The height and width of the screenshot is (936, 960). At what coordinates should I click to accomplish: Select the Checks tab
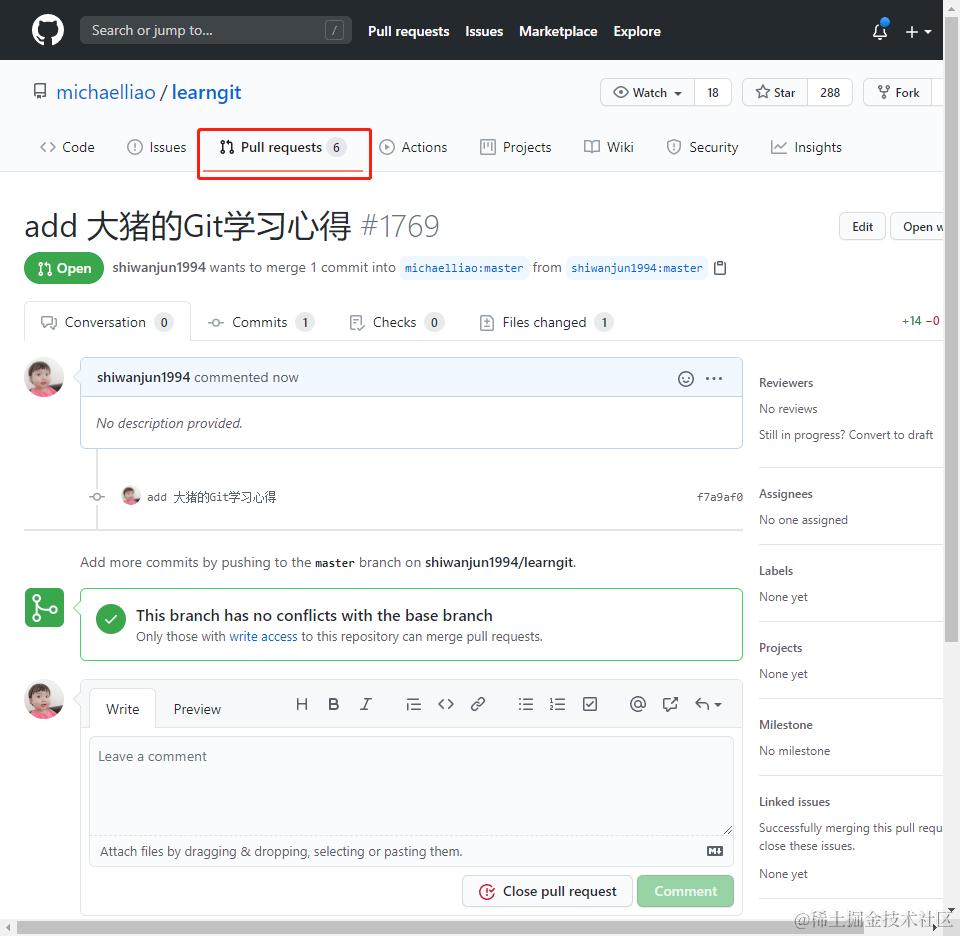[x=397, y=322]
